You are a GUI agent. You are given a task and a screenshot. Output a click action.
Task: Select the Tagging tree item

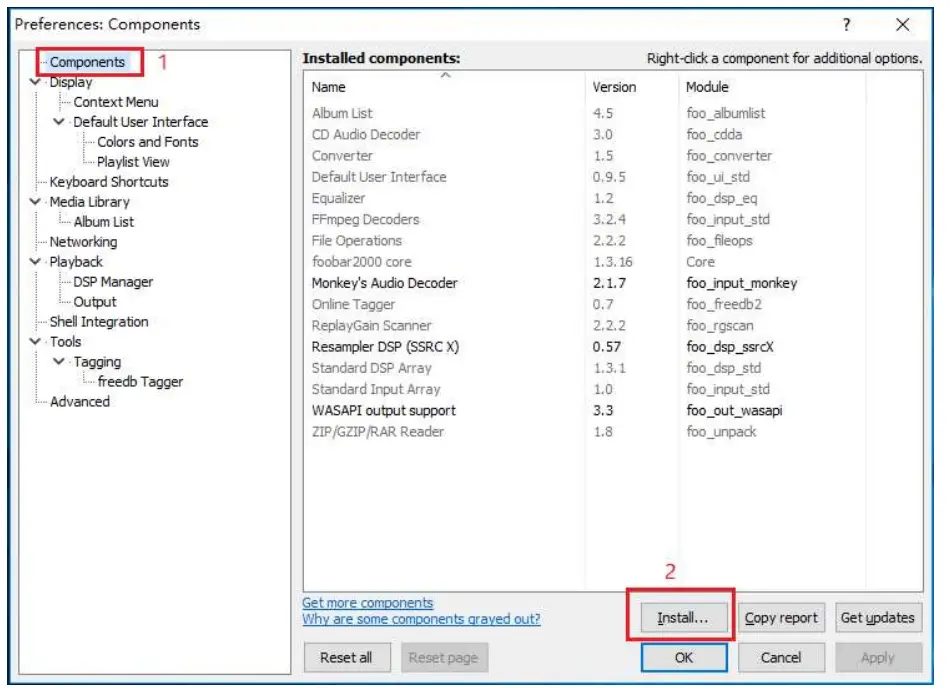[x=97, y=362]
